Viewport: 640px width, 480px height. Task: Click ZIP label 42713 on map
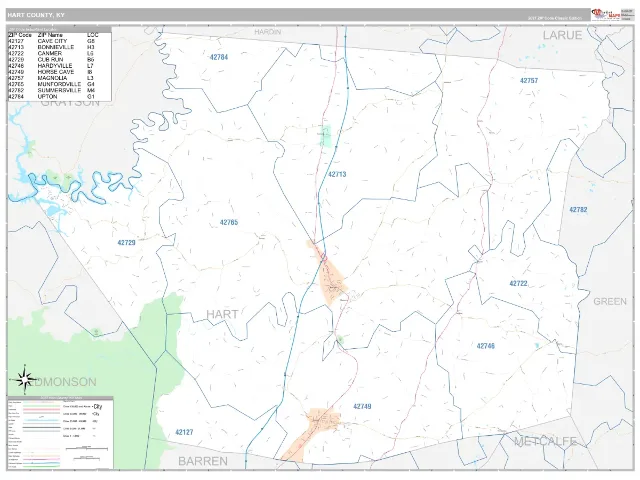[337, 174]
